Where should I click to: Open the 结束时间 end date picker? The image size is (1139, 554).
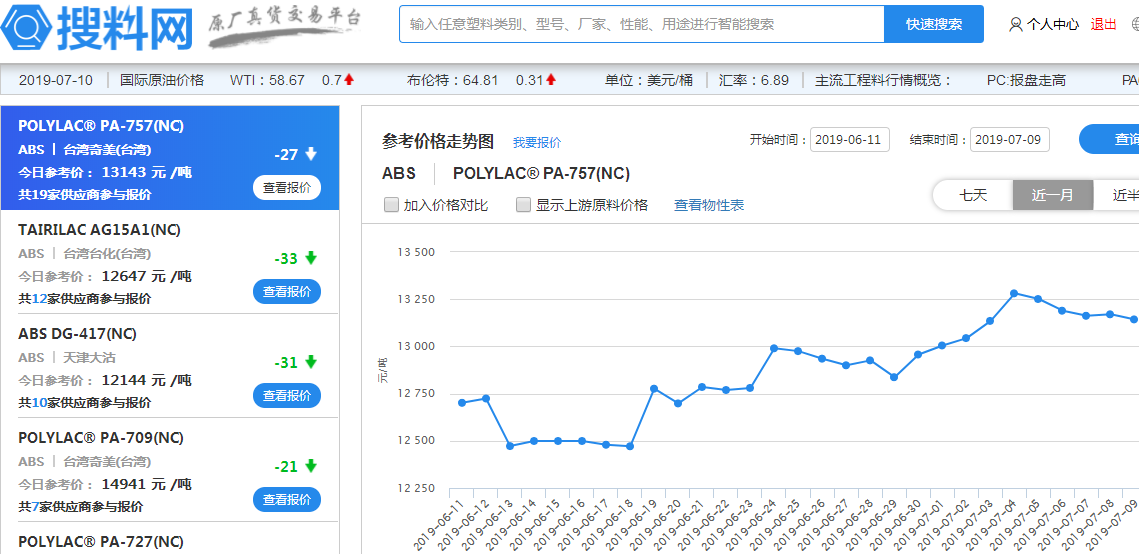(x=1009, y=140)
